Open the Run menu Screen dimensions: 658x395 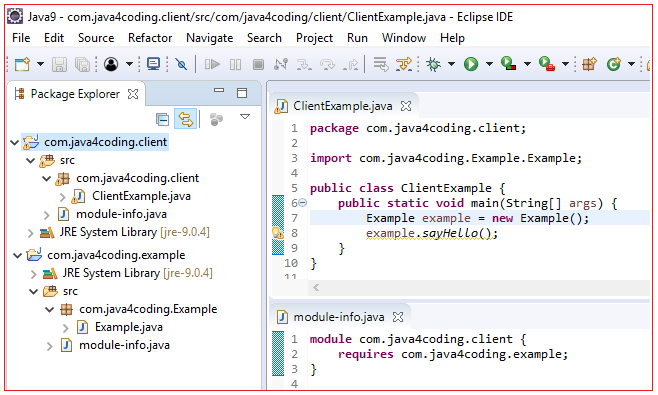point(357,38)
